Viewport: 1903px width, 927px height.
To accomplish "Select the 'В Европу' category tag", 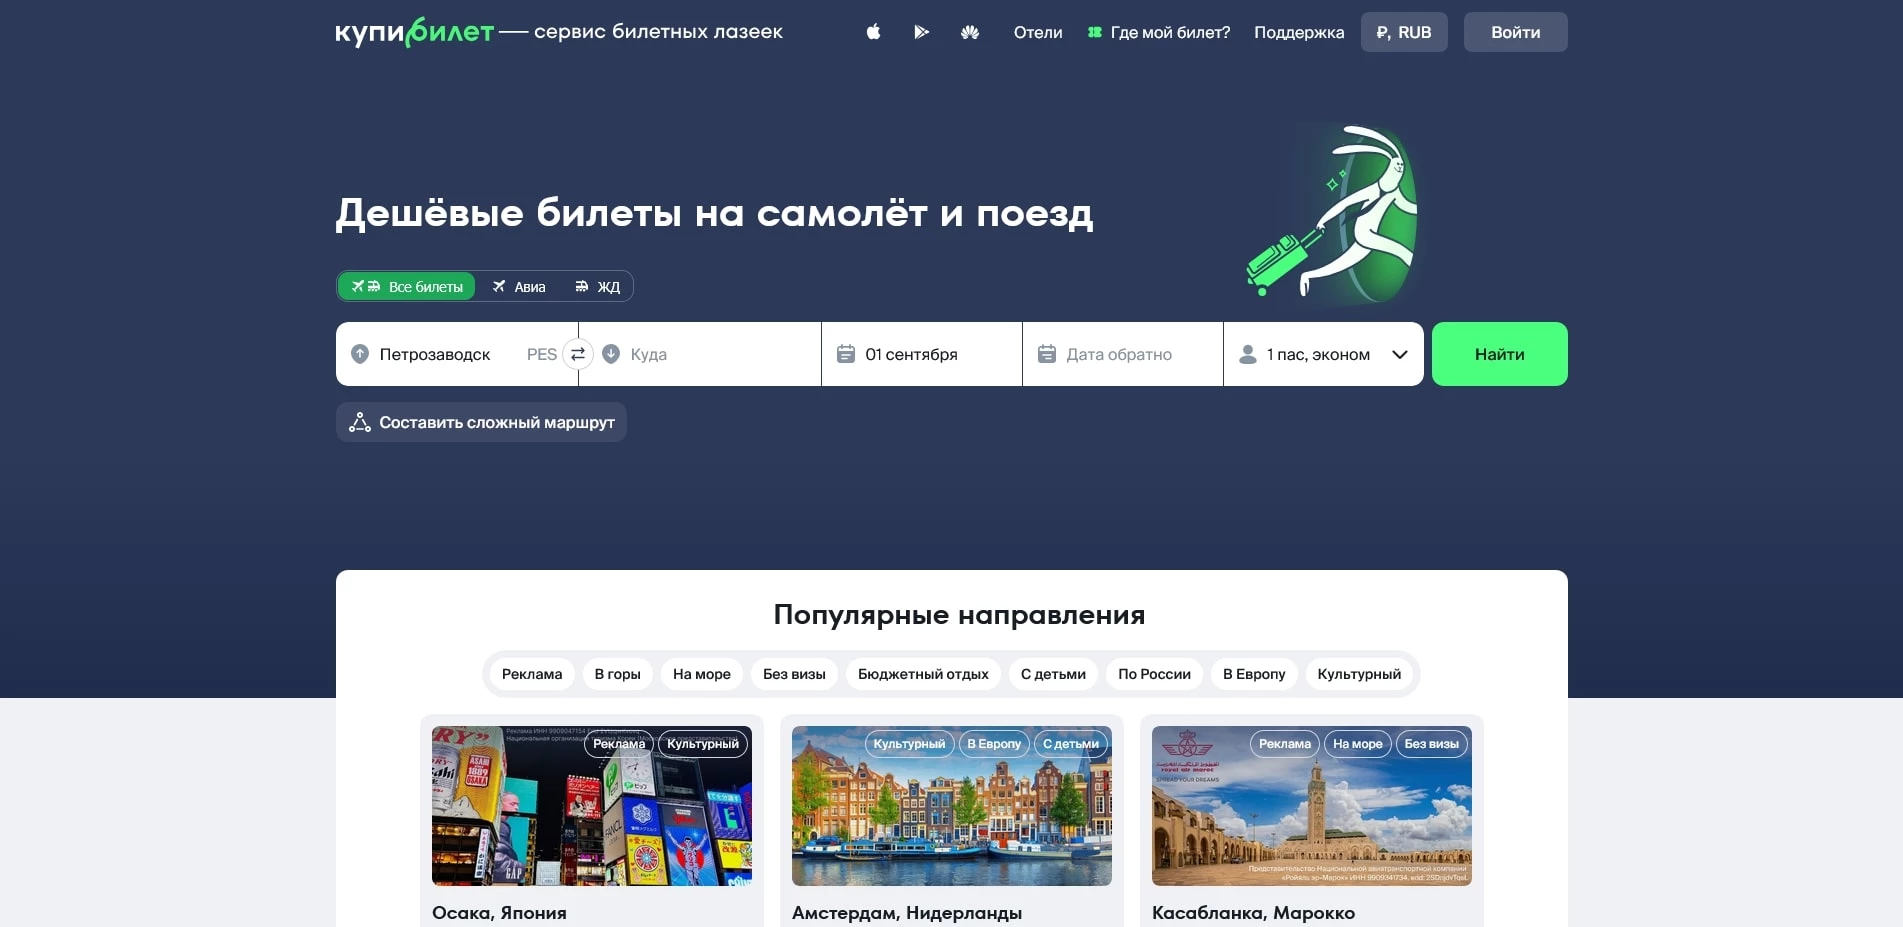I will [x=1253, y=674].
